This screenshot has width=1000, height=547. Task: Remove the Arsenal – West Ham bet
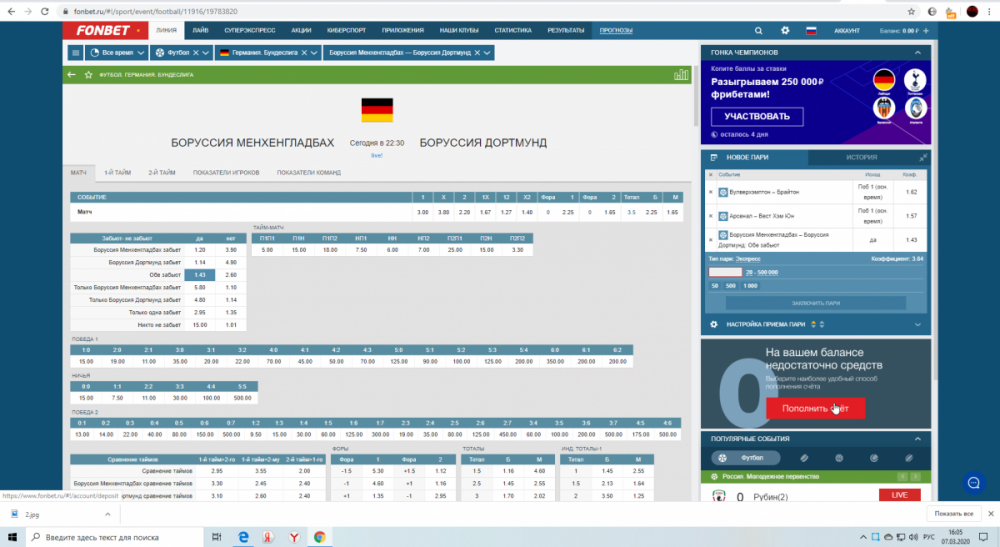click(711, 216)
